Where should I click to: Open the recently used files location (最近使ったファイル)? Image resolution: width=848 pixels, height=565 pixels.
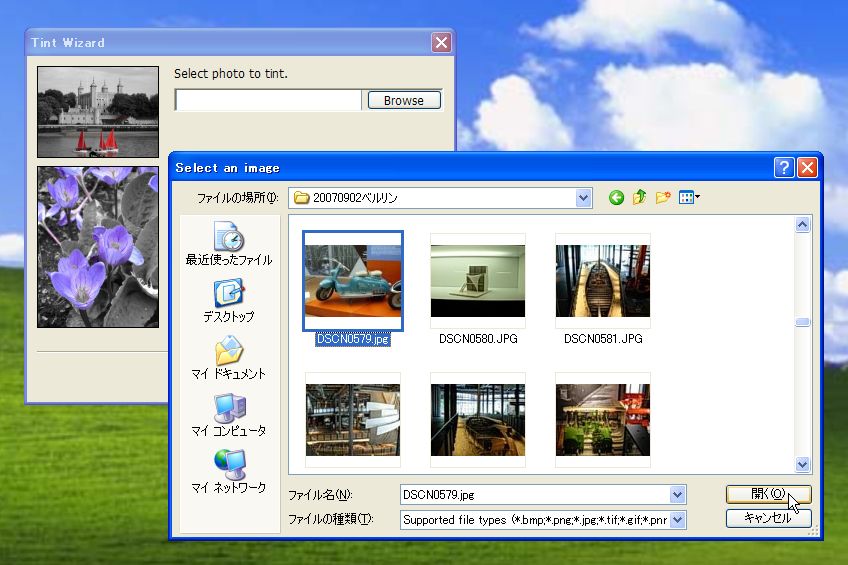(229, 244)
